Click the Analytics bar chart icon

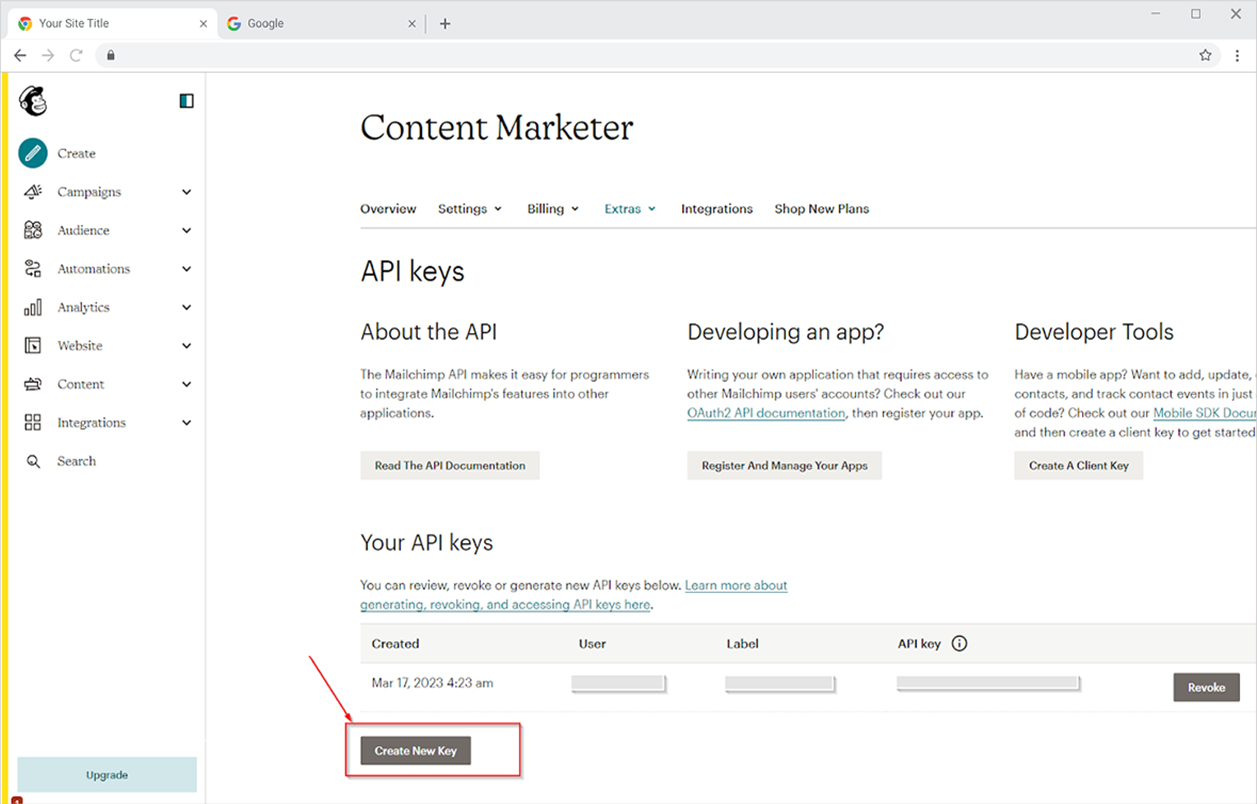[33, 307]
